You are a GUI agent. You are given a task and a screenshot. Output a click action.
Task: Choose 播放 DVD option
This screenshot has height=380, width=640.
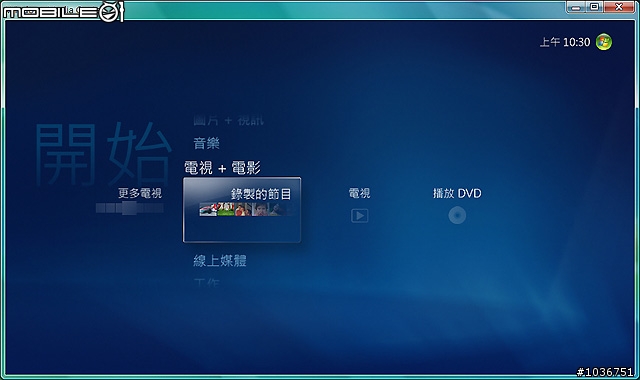[x=457, y=193]
